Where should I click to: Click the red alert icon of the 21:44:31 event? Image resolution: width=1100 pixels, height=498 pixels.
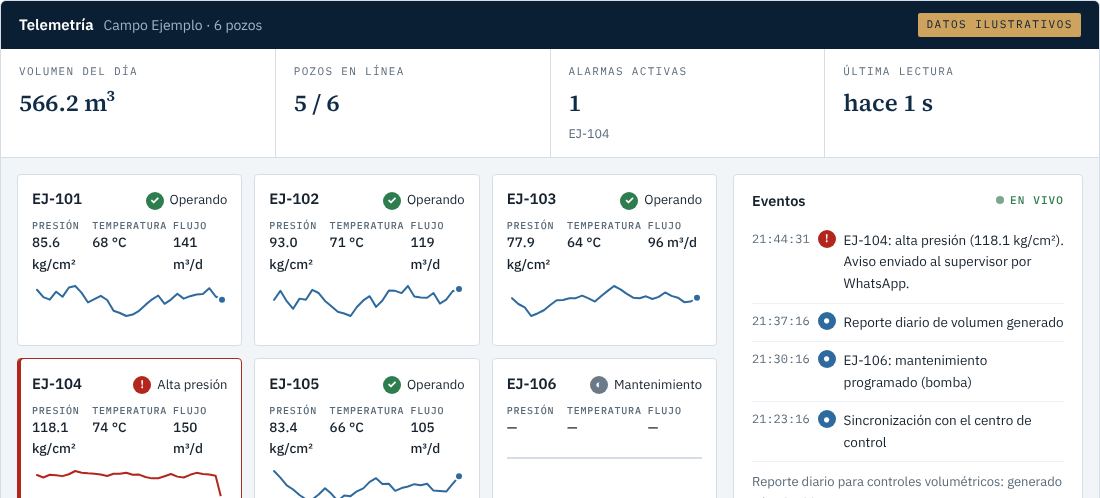[x=827, y=239]
